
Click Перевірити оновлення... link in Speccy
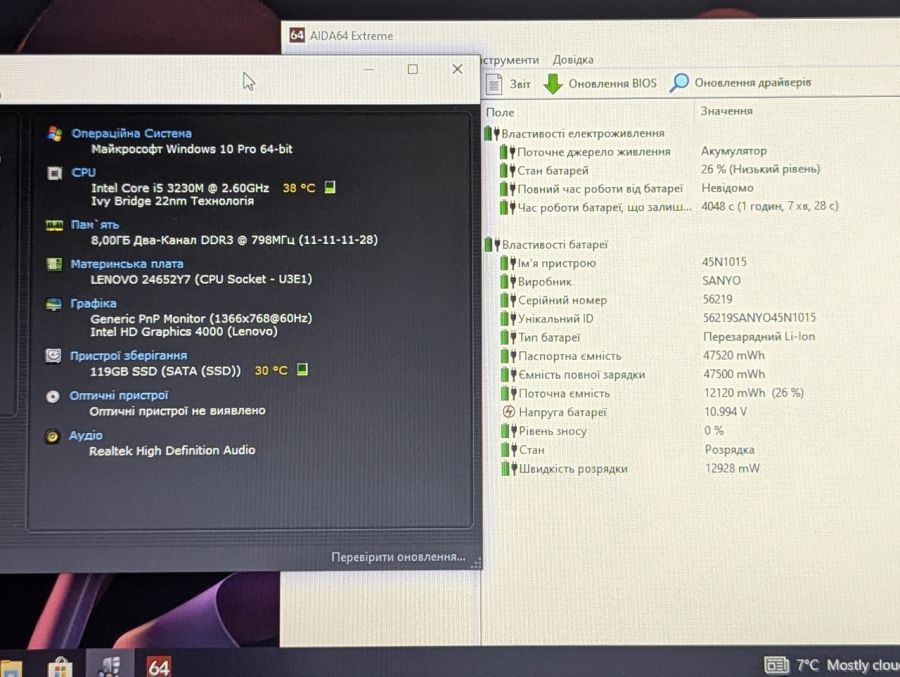[x=398, y=557]
